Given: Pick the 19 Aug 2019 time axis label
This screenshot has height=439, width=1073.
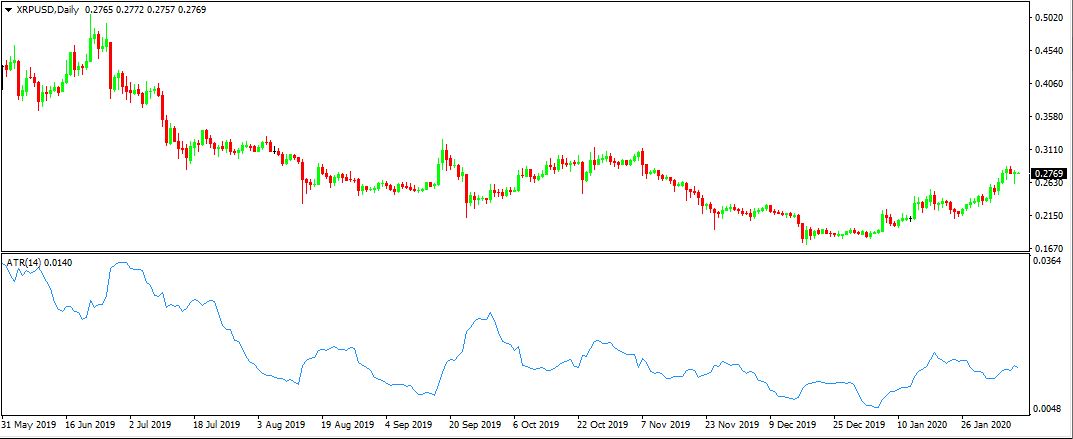Looking at the screenshot, I should coord(347,424).
